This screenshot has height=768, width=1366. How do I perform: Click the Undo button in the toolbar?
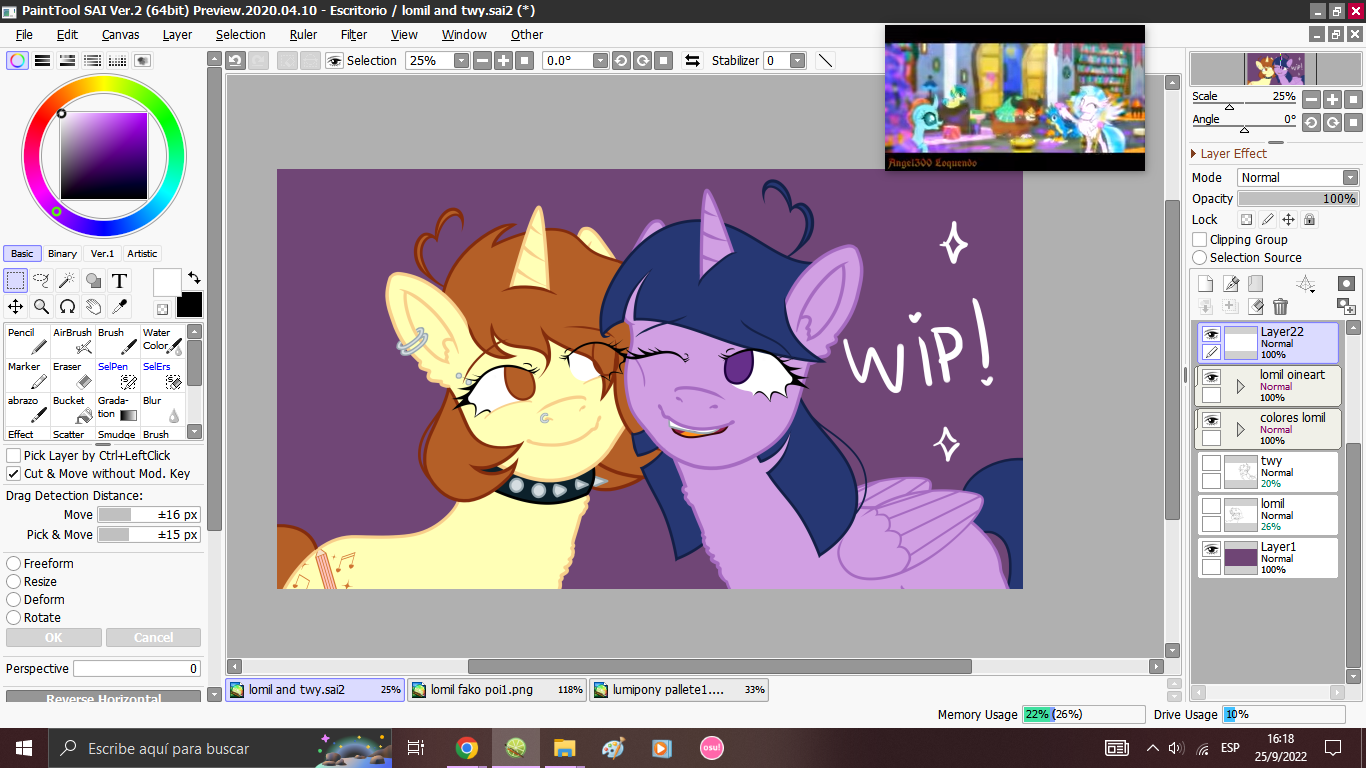coord(235,60)
